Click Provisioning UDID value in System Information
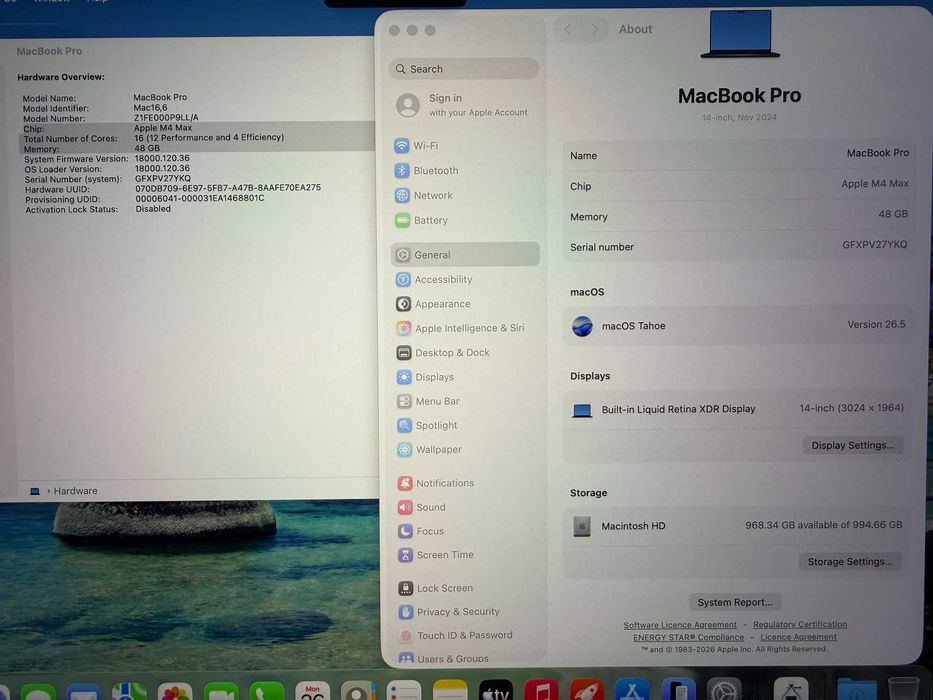Viewport: 933px width, 700px height. pyautogui.click(x=199, y=198)
